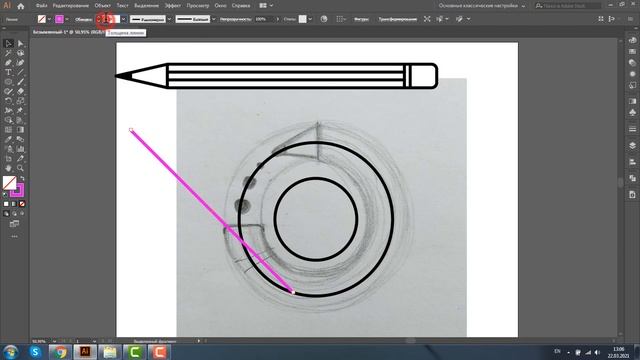Open the Редактирование menu
Screen dimensions: 640x360
pyautogui.click(x=71, y=6)
